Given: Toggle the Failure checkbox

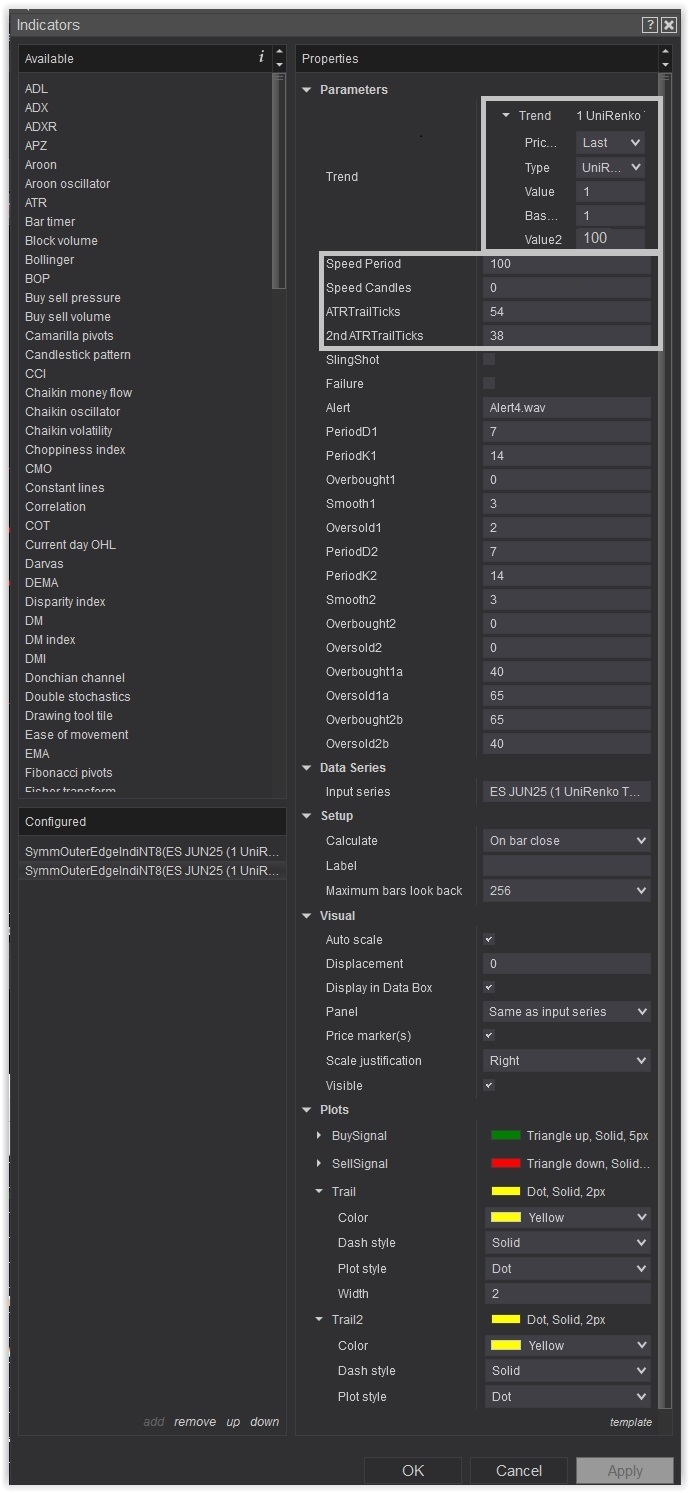Looking at the screenshot, I should 489,383.
